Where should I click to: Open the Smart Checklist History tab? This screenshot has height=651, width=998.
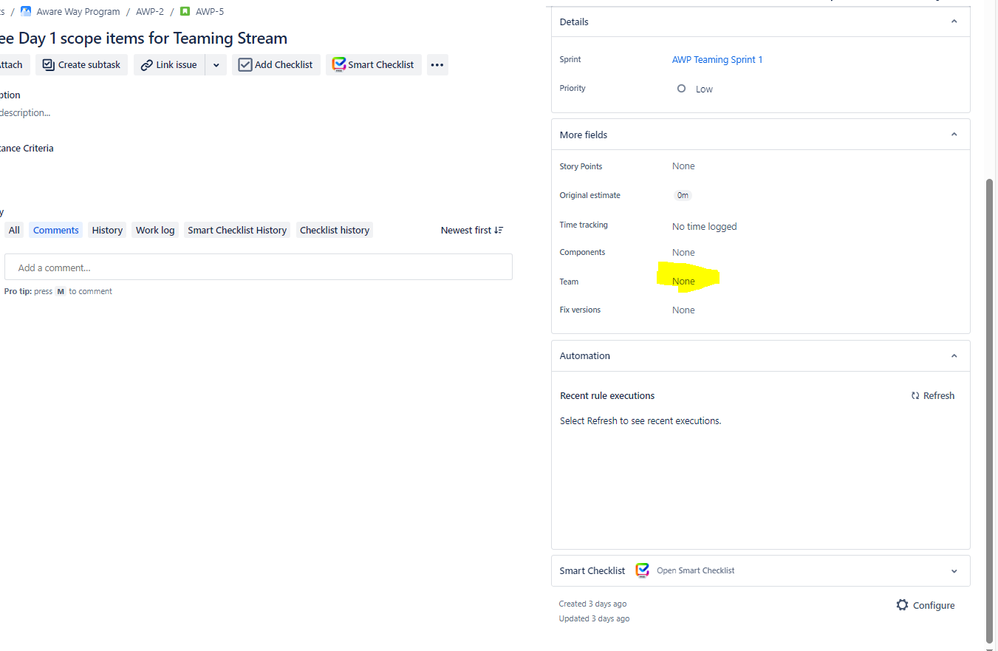(x=237, y=230)
